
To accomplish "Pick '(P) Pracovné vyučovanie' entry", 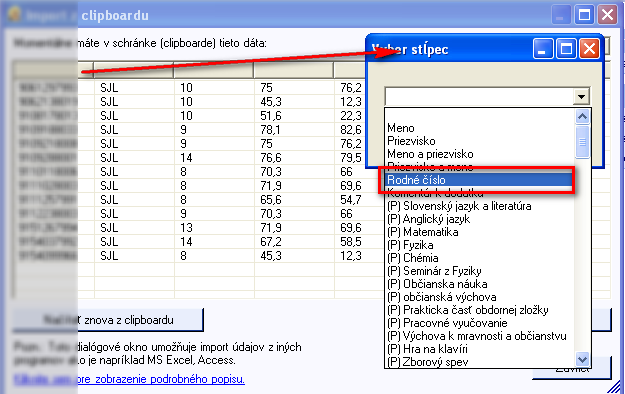I will [x=447, y=323].
